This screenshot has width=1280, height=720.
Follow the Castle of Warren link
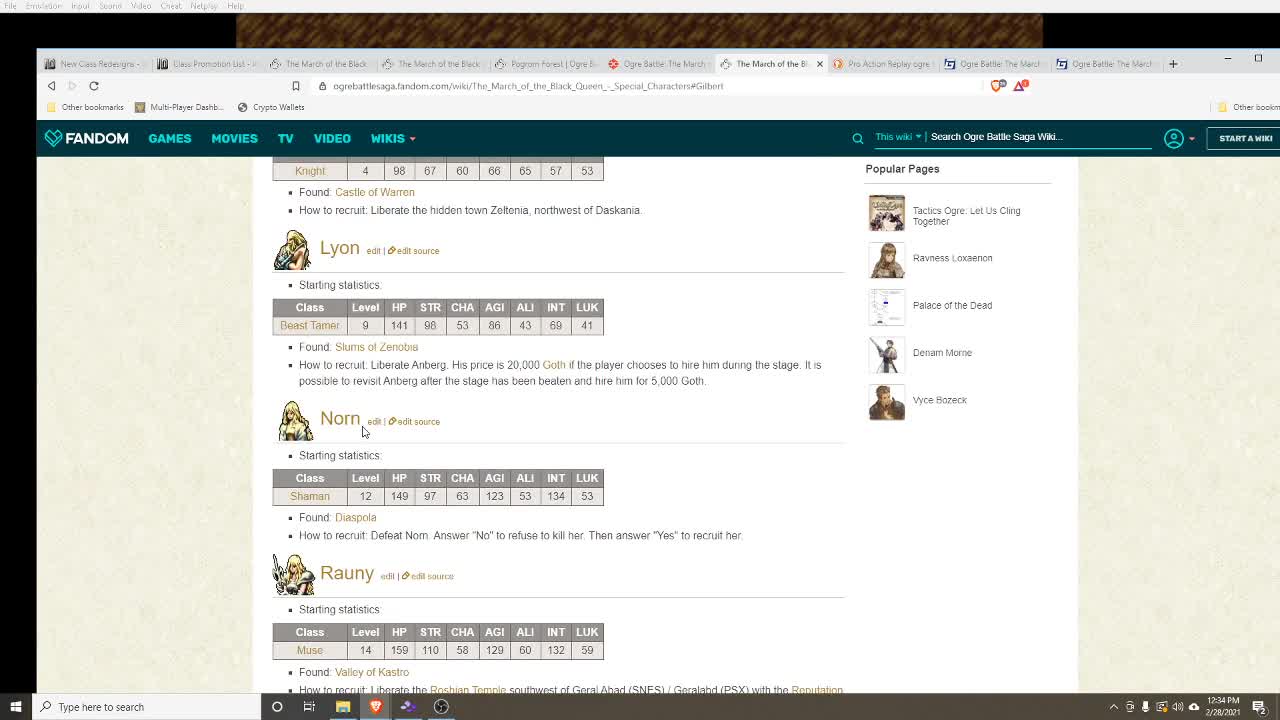(374, 192)
